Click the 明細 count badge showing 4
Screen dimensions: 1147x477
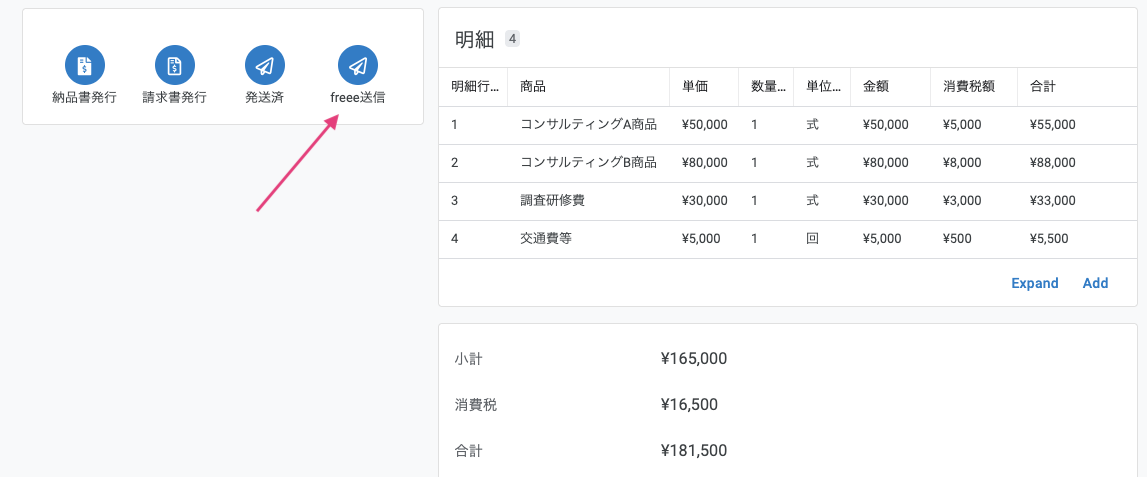click(x=512, y=39)
